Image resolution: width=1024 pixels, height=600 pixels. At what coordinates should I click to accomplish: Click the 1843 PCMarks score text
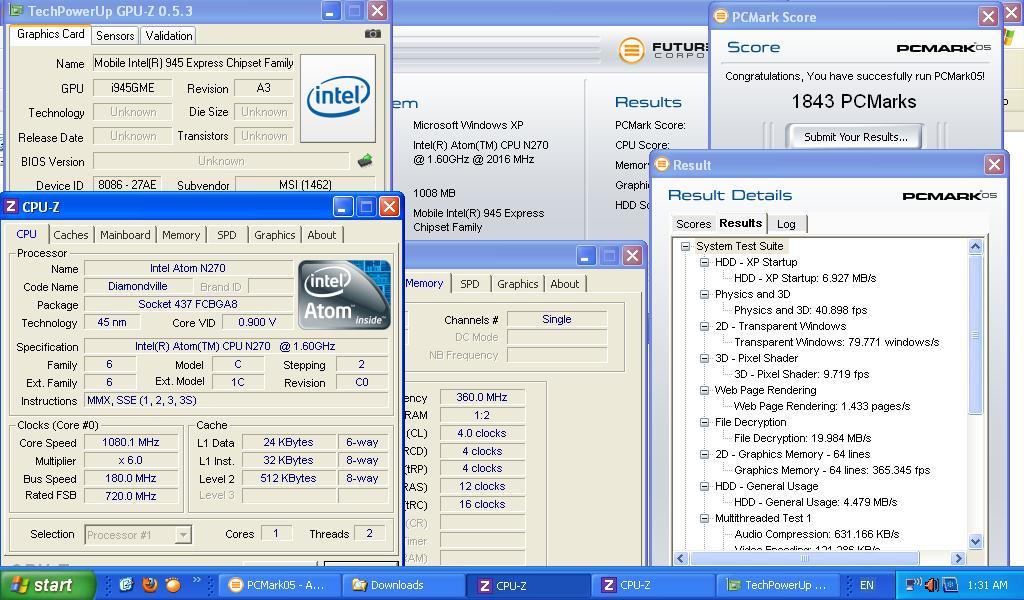pyautogui.click(x=854, y=101)
